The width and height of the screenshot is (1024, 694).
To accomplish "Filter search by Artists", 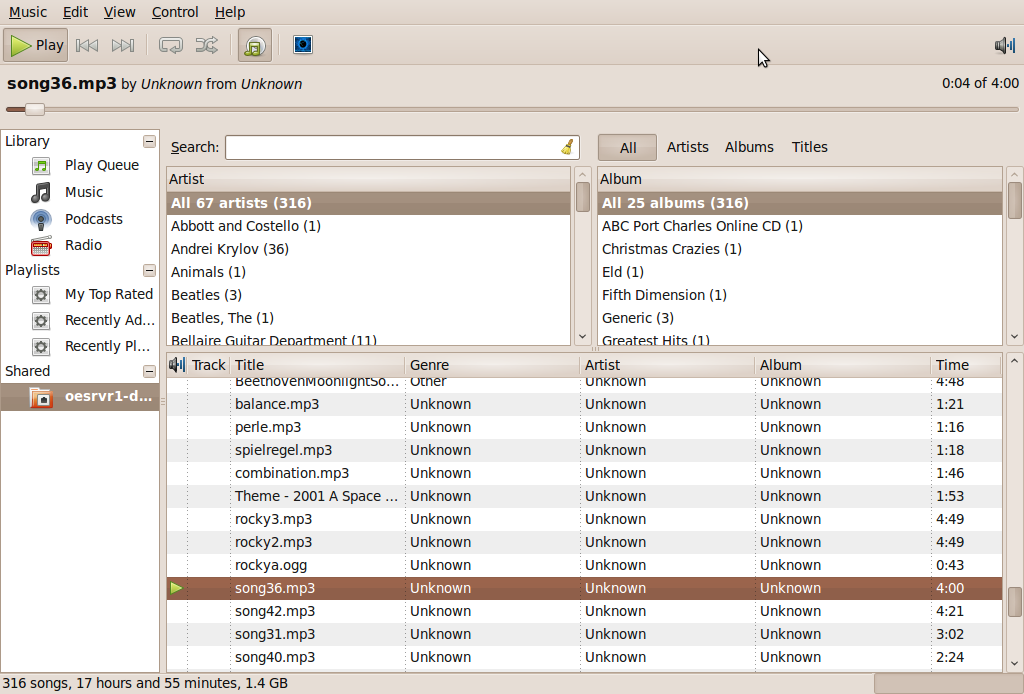I will (688, 148).
